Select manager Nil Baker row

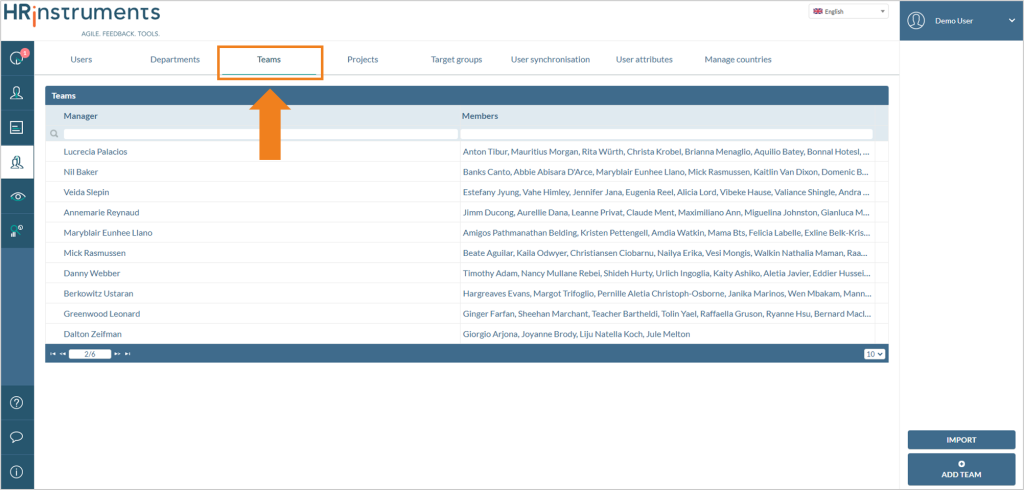[x=81, y=172]
